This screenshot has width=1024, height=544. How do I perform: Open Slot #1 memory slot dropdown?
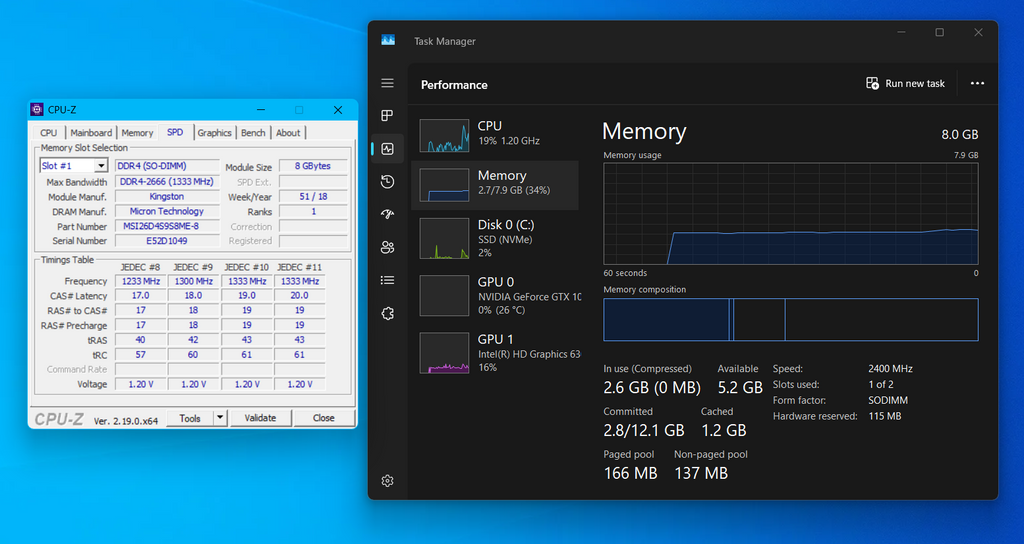pyautogui.click(x=74, y=166)
